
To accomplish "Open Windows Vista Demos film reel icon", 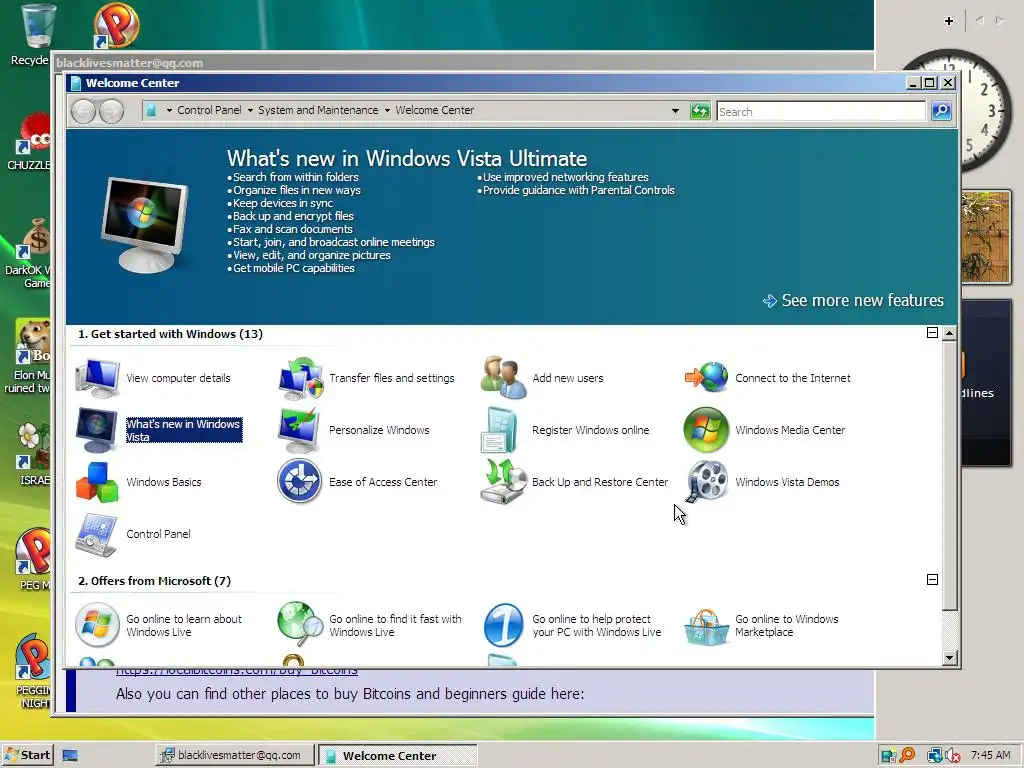I will click(706, 482).
